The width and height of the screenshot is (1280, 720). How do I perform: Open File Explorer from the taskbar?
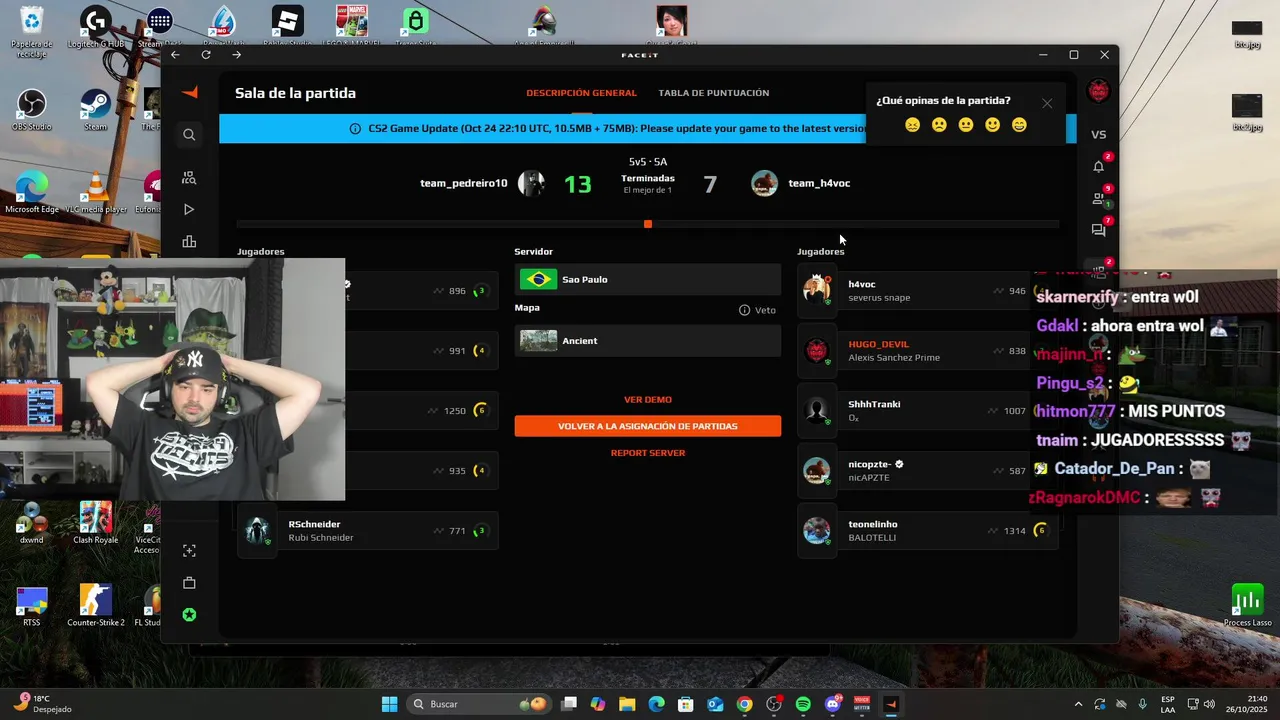[x=627, y=704]
